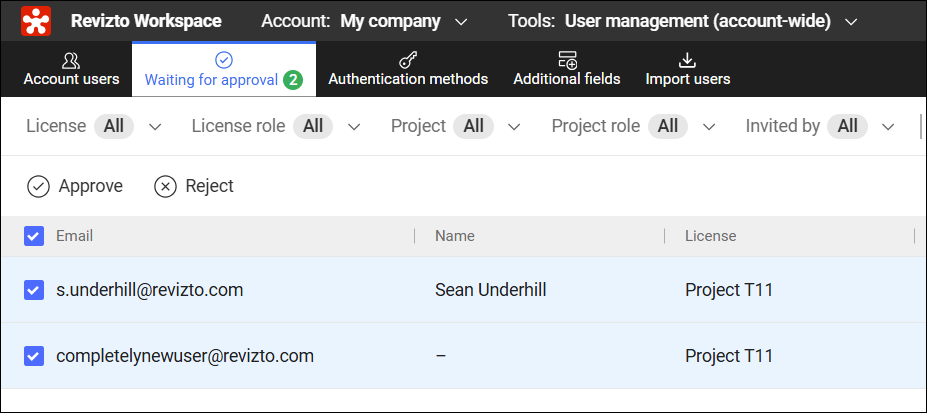Sort by the License column header
927x413 pixels.
pos(711,236)
